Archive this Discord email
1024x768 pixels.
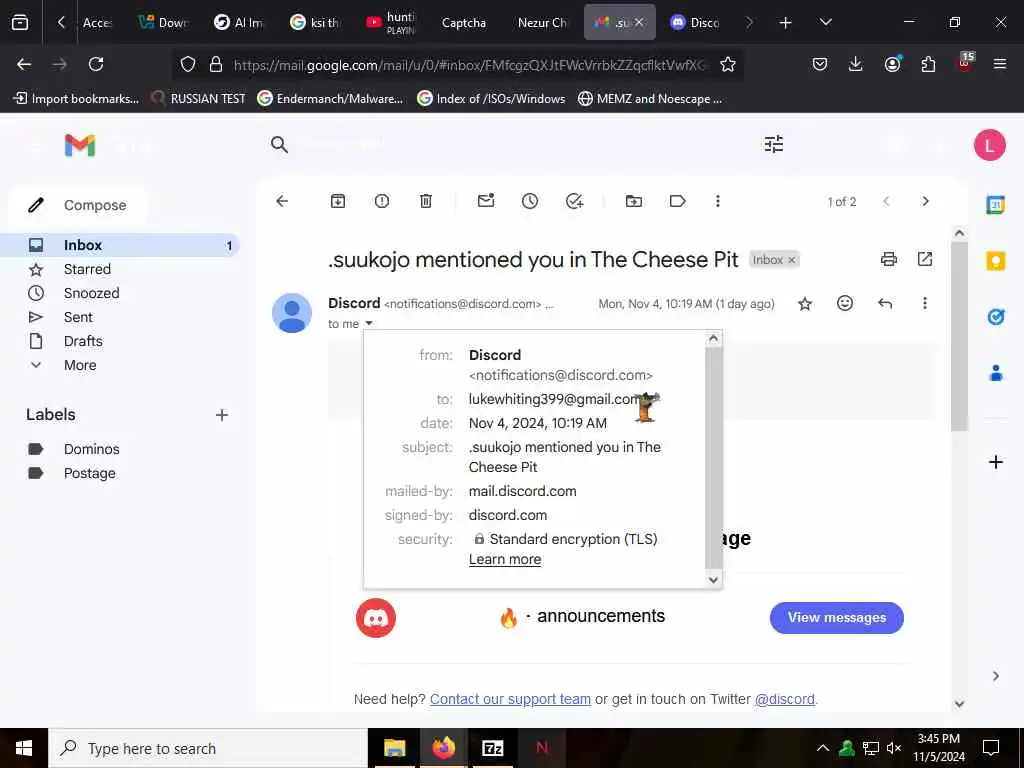[x=338, y=201]
